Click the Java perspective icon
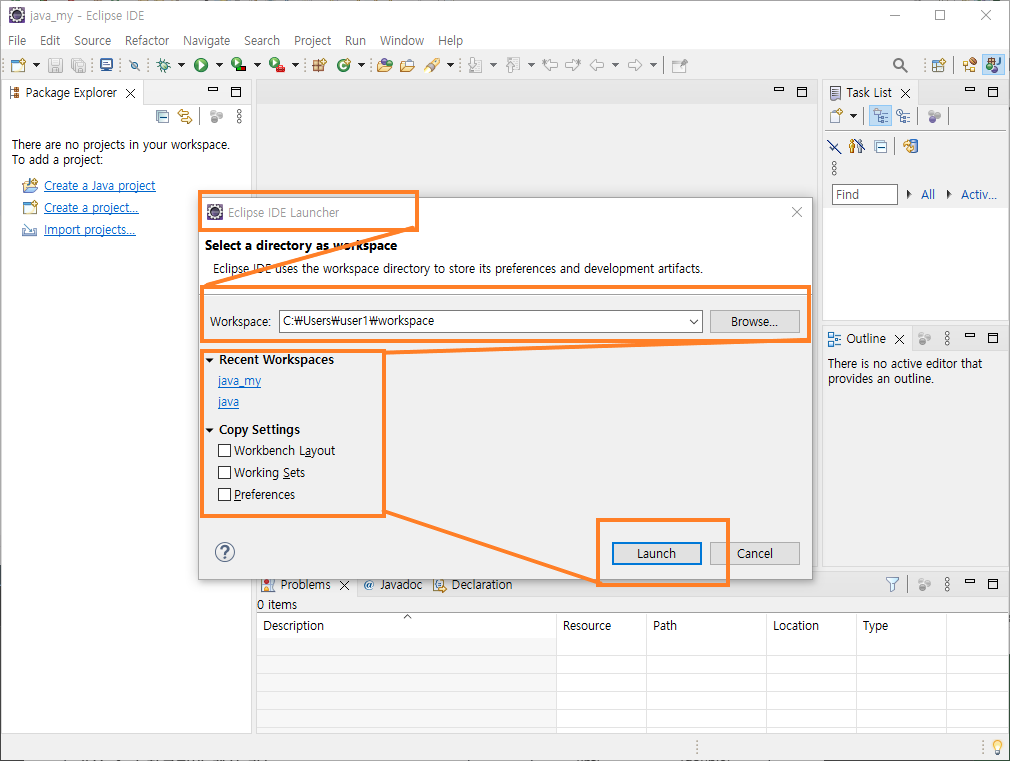 [993, 65]
